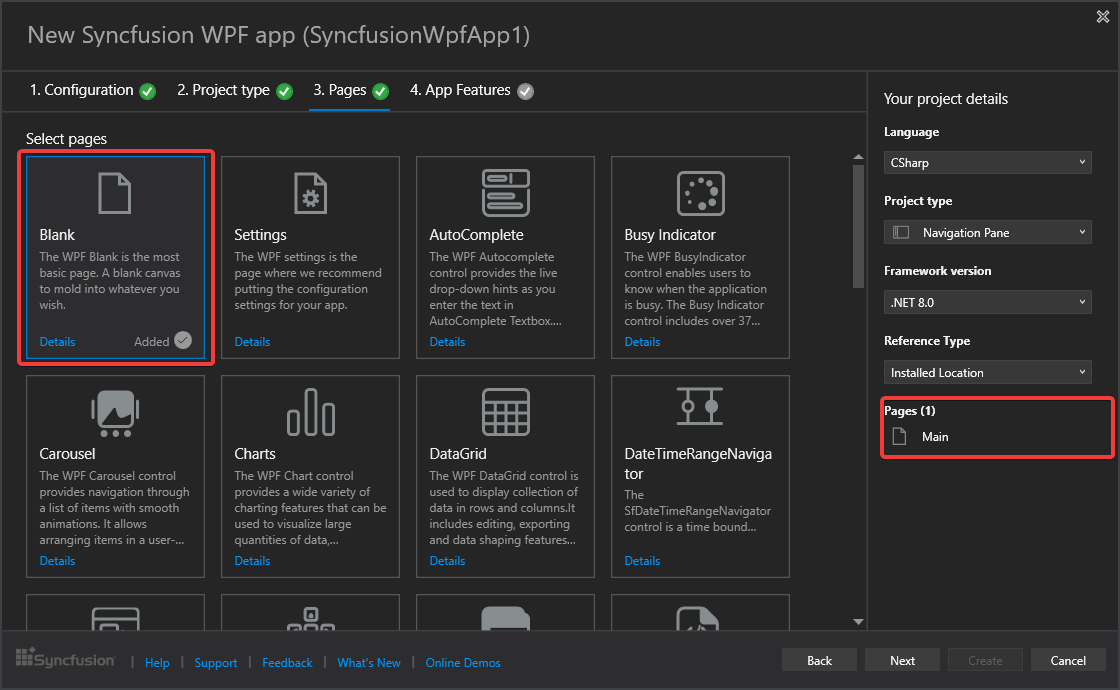
Task: Expand the Project type Navigation Pane dropdown
Action: 987,232
